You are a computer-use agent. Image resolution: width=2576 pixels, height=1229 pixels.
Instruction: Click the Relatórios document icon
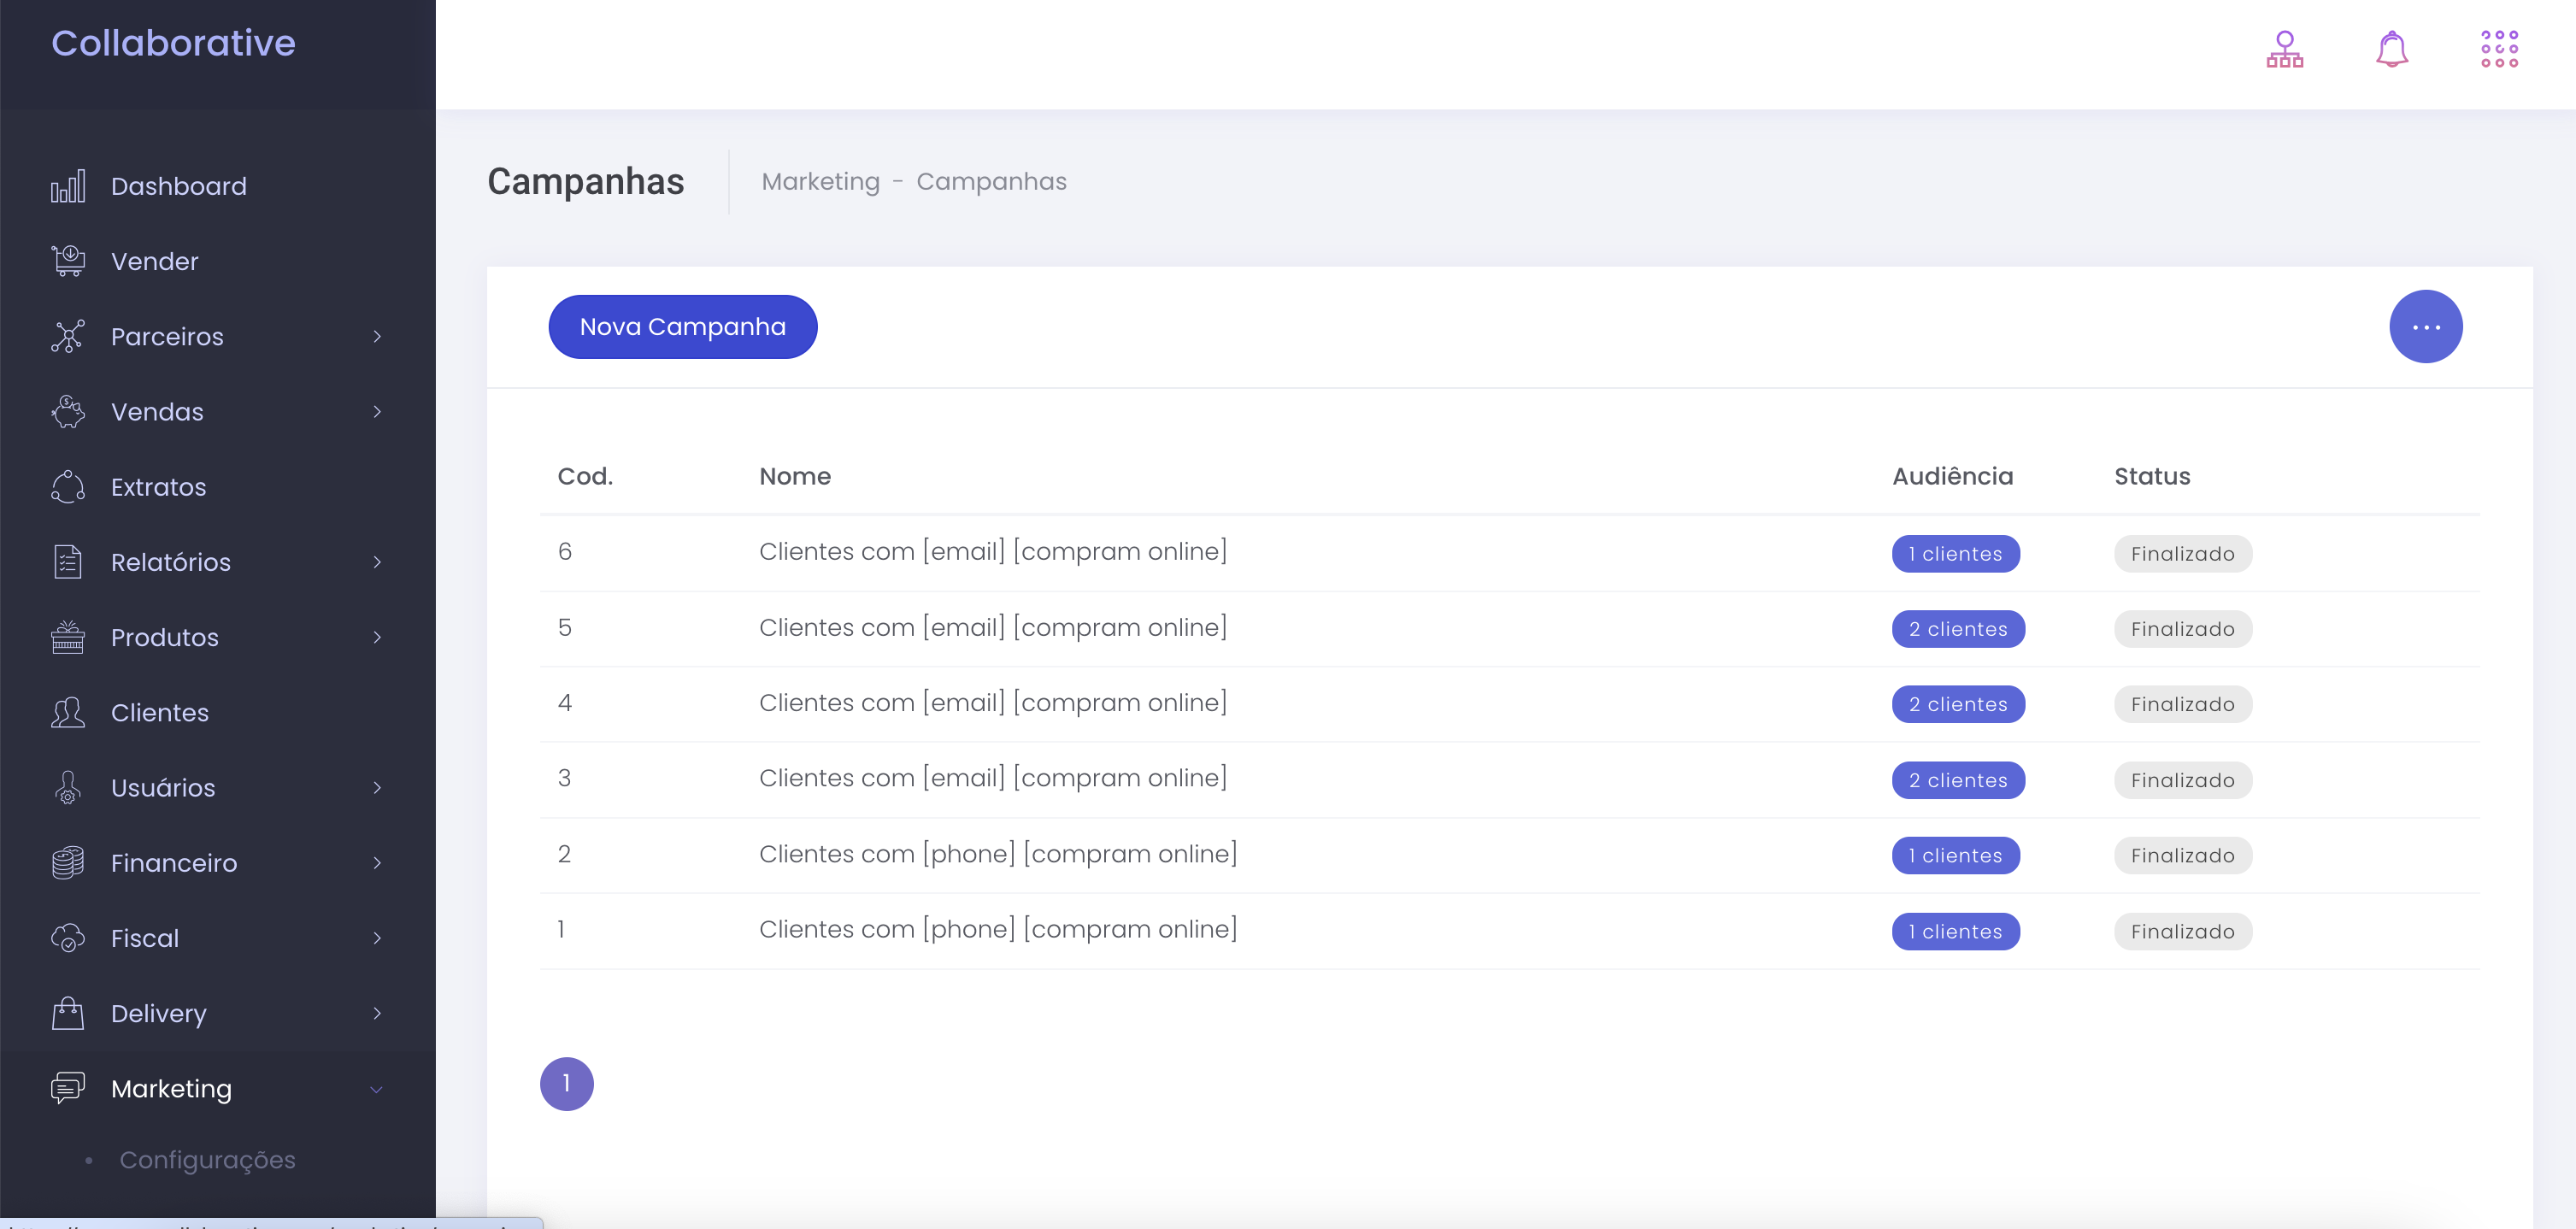(x=68, y=562)
